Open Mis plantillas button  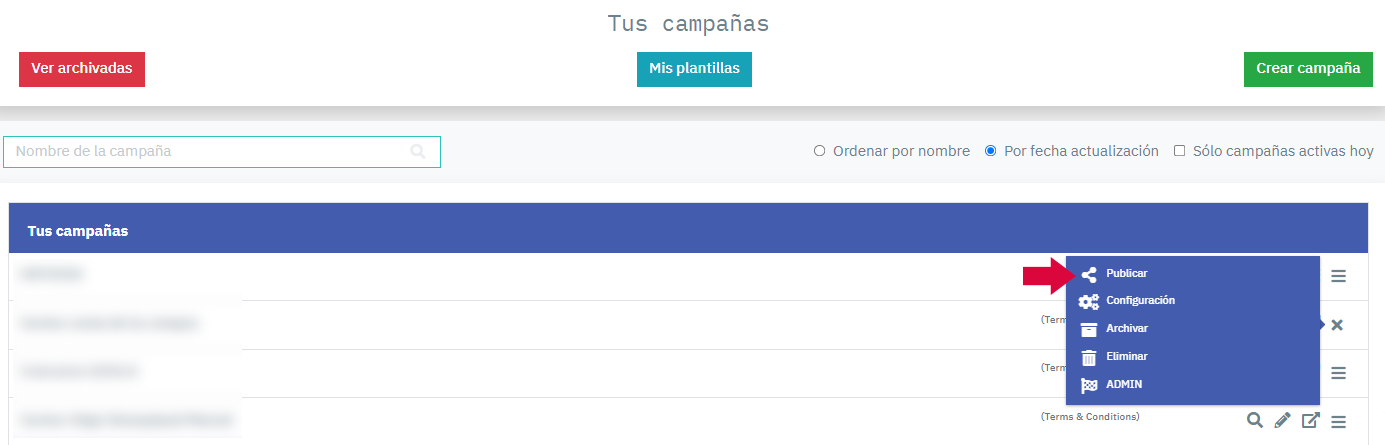(x=694, y=69)
